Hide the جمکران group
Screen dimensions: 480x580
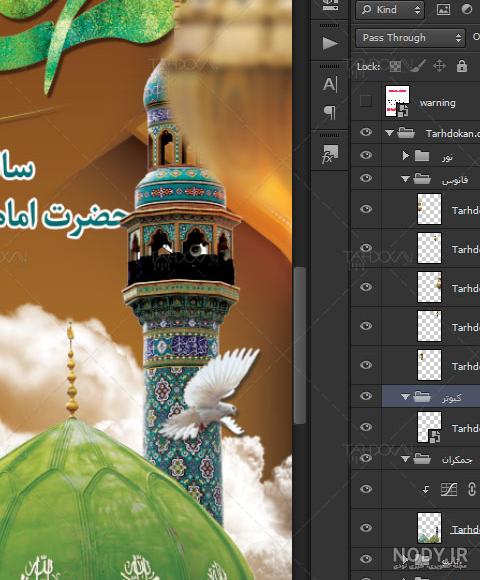[366, 458]
